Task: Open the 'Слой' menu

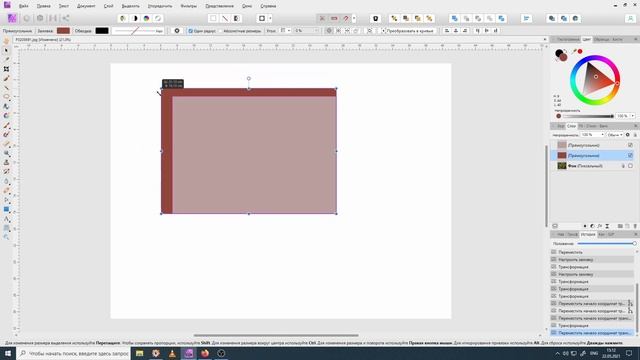Action: pos(109,6)
